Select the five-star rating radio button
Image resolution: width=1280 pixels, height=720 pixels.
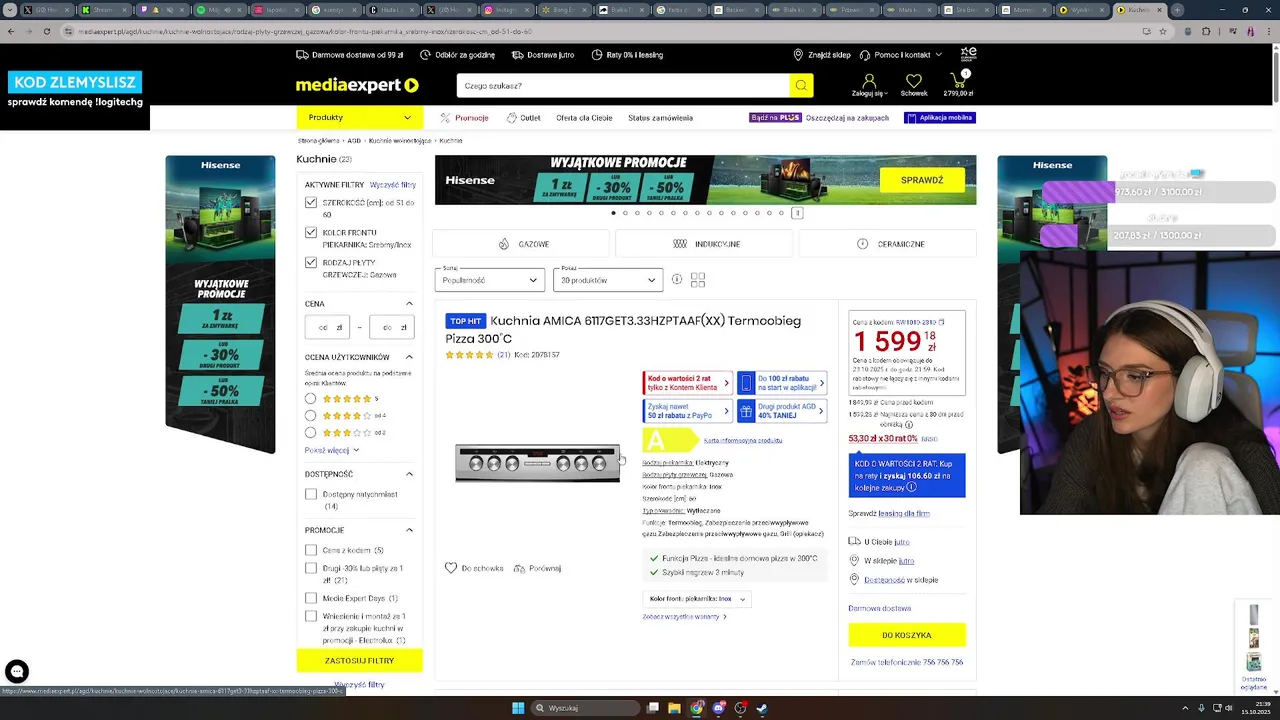pos(310,398)
